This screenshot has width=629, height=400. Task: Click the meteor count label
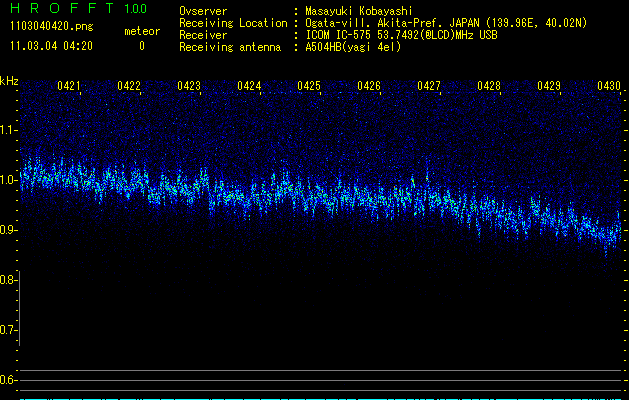(141, 31)
